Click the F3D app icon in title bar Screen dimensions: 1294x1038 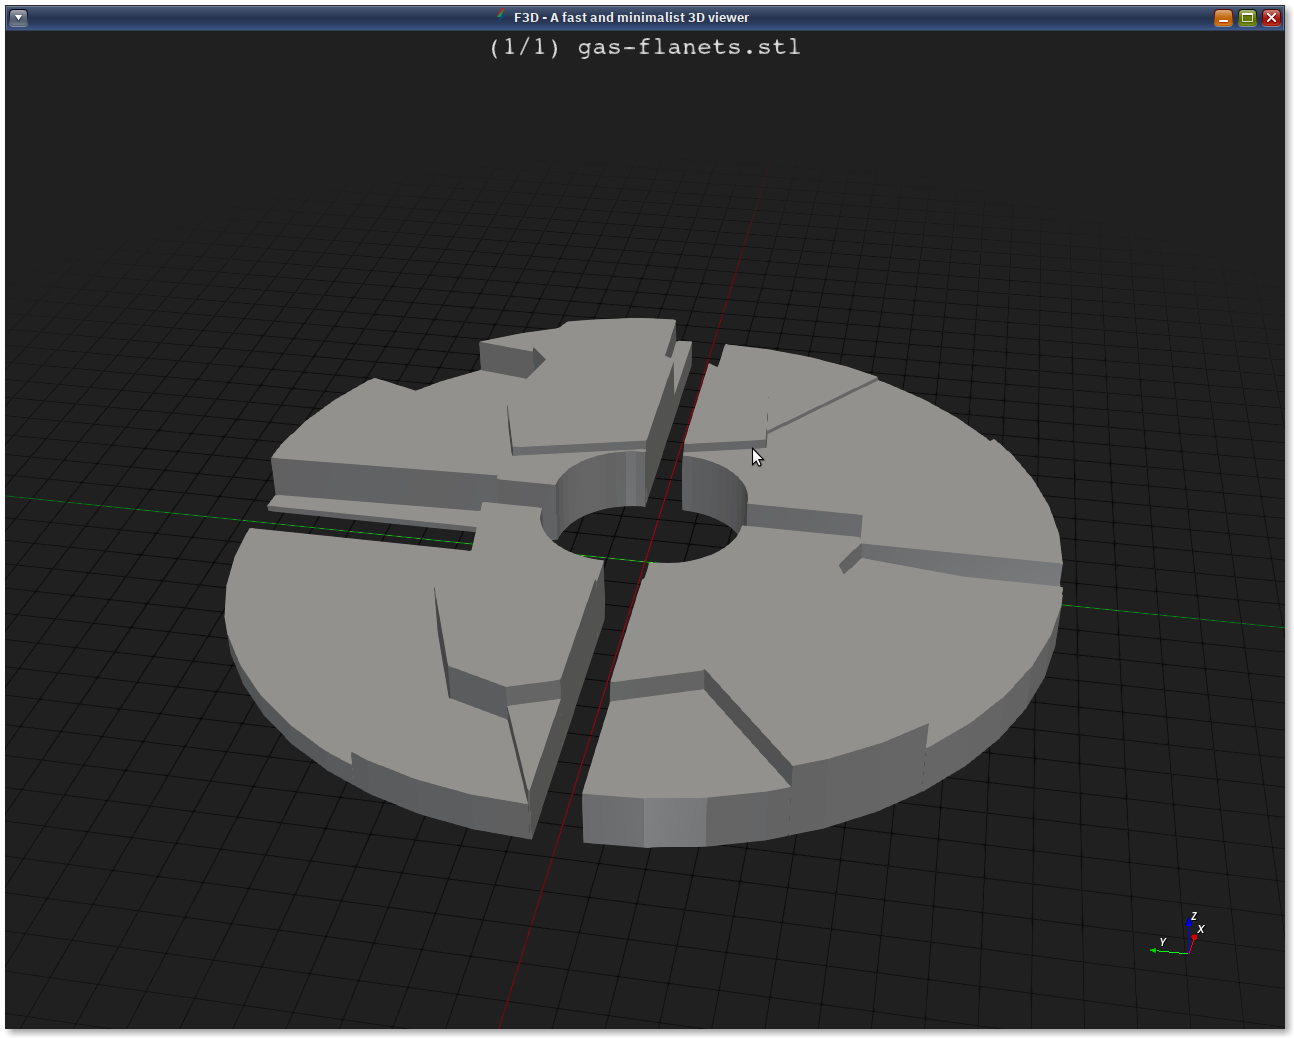click(502, 16)
